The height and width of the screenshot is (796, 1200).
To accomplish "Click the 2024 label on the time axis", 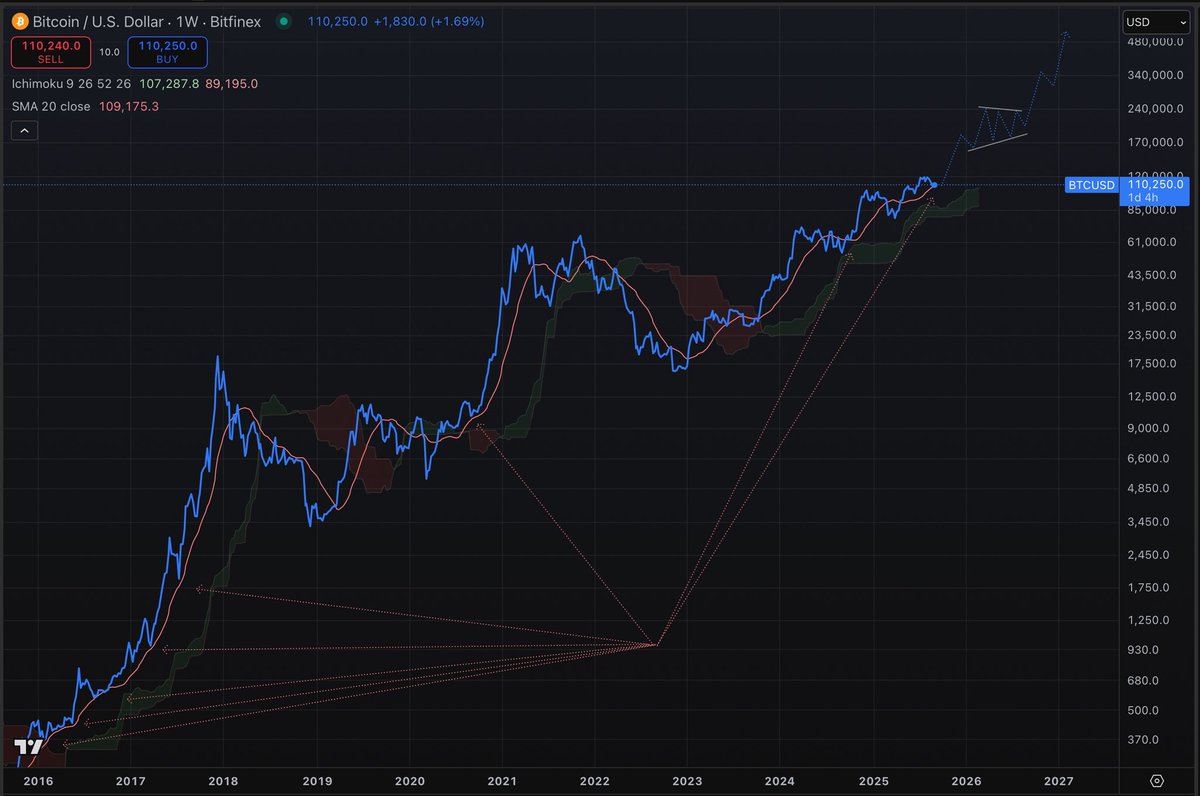I will (780, 780).
